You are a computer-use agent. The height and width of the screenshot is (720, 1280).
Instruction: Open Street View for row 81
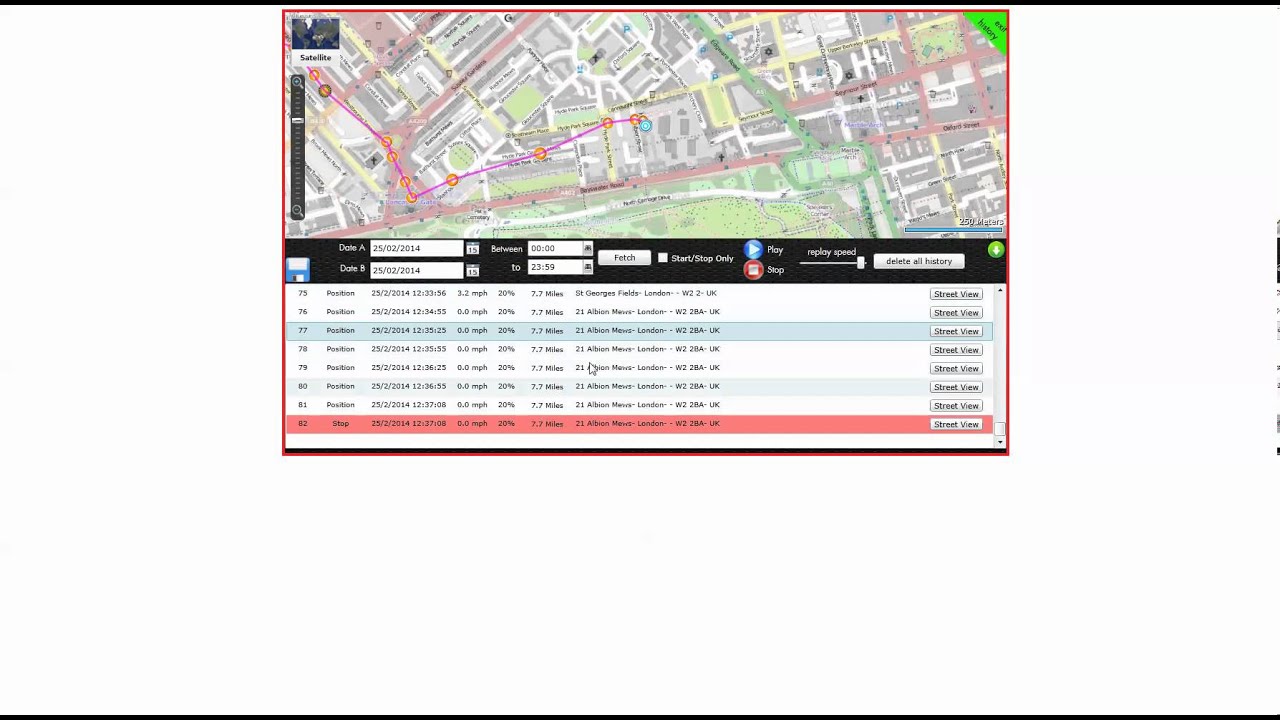coord(956,405)
